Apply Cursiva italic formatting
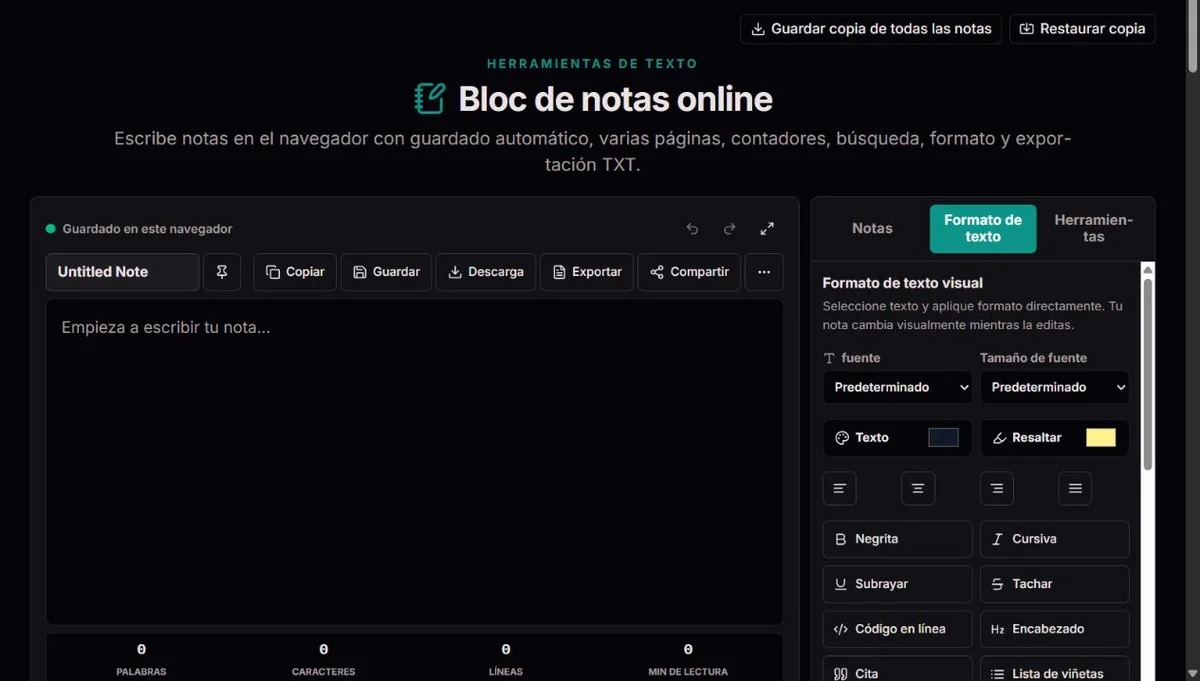 click(1055, 539)
